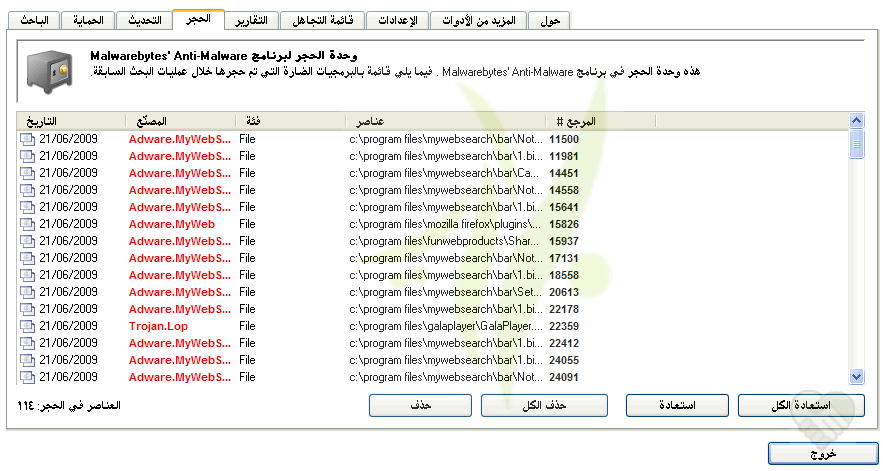Click the galaplayer path entry
883x471 pixels.
pyautogui.click(x=445, y=326)
